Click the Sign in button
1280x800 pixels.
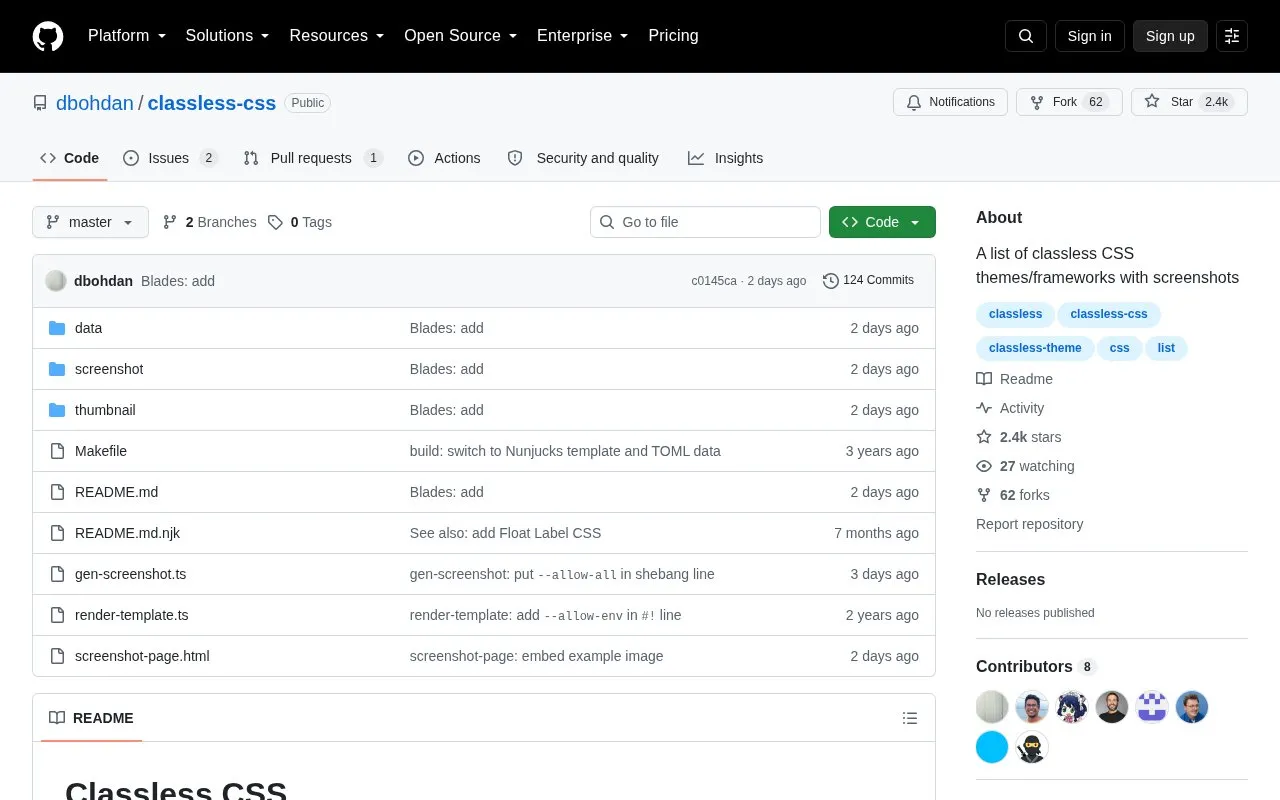[x=1089, y=36]
